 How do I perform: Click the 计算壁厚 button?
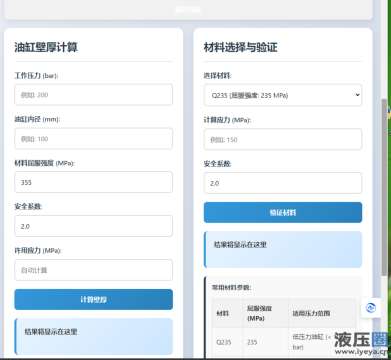pos(93,299)
